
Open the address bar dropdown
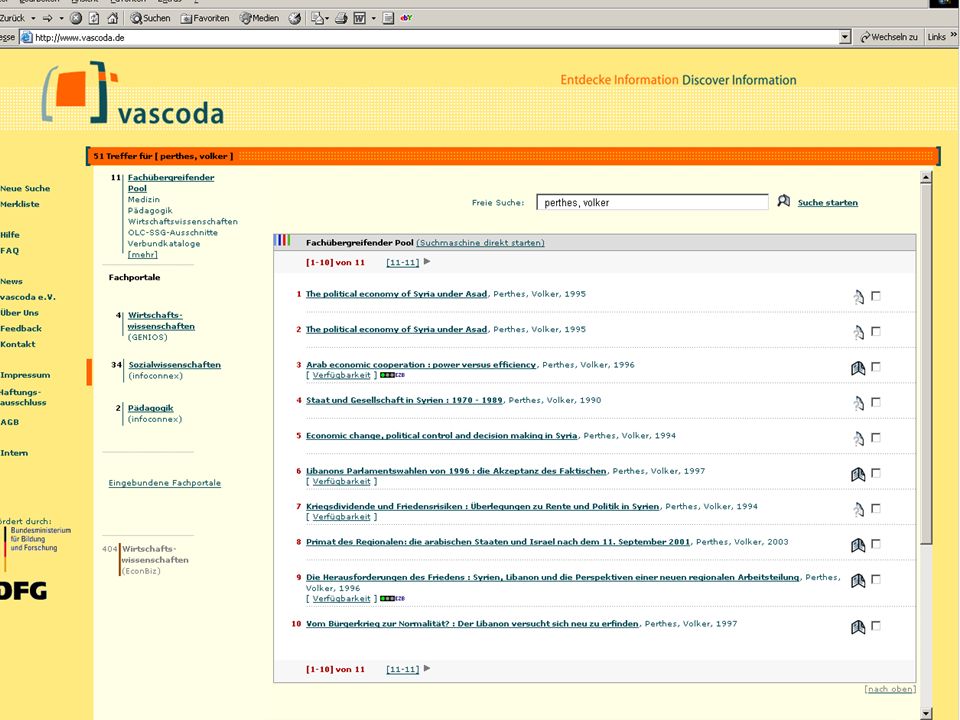click(x=845, y=37)
